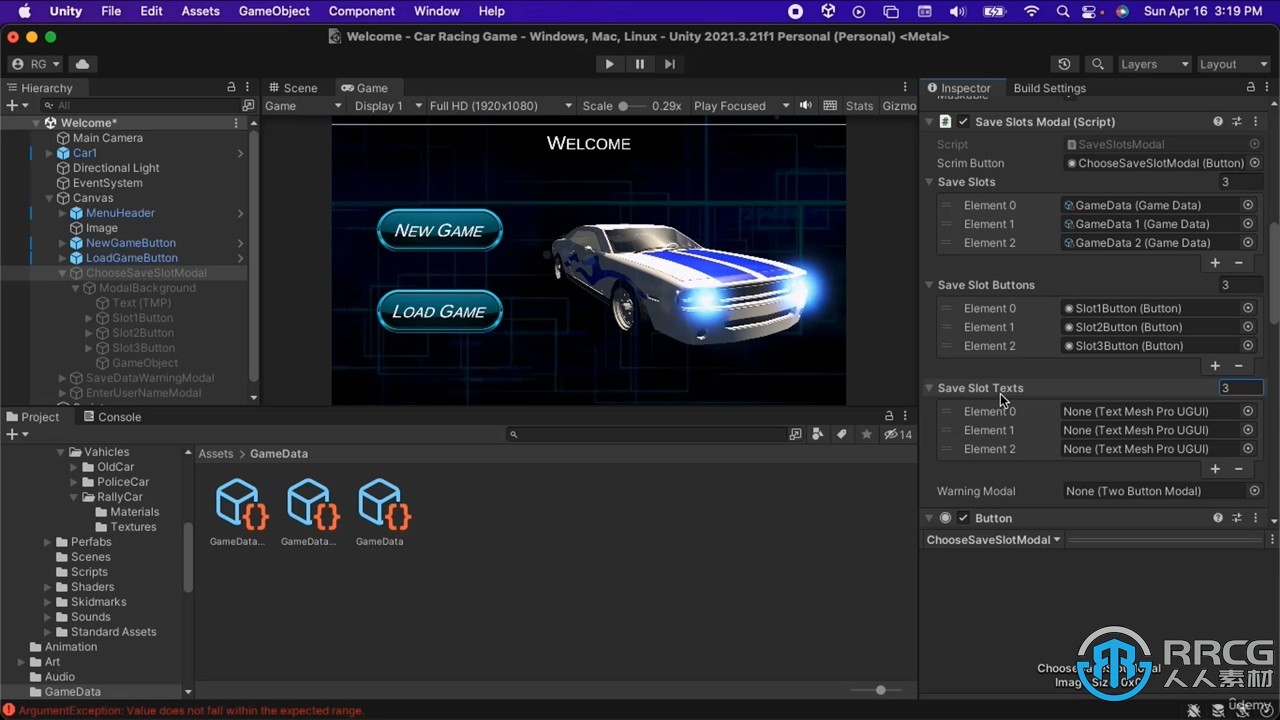1280x720 pixels.
Task: Open the cloud services icon
Action: (x=82, y=64)
